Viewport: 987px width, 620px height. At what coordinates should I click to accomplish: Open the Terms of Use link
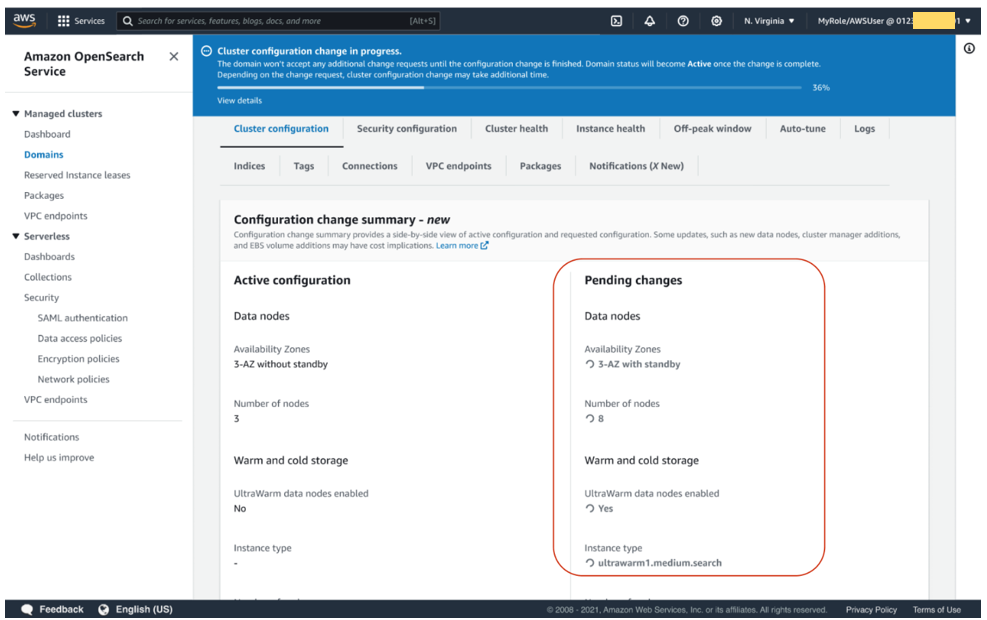pyautogui.click(x=937, y=610)
